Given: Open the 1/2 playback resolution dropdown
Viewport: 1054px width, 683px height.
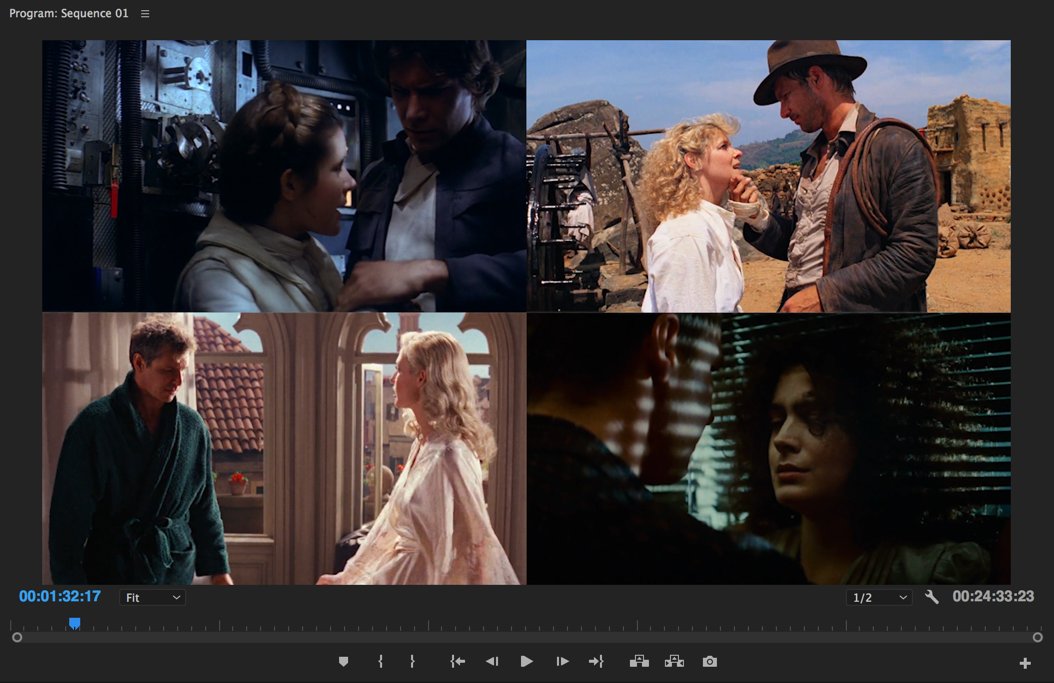Looking at the screenshot, I should (x=879, y=598).
